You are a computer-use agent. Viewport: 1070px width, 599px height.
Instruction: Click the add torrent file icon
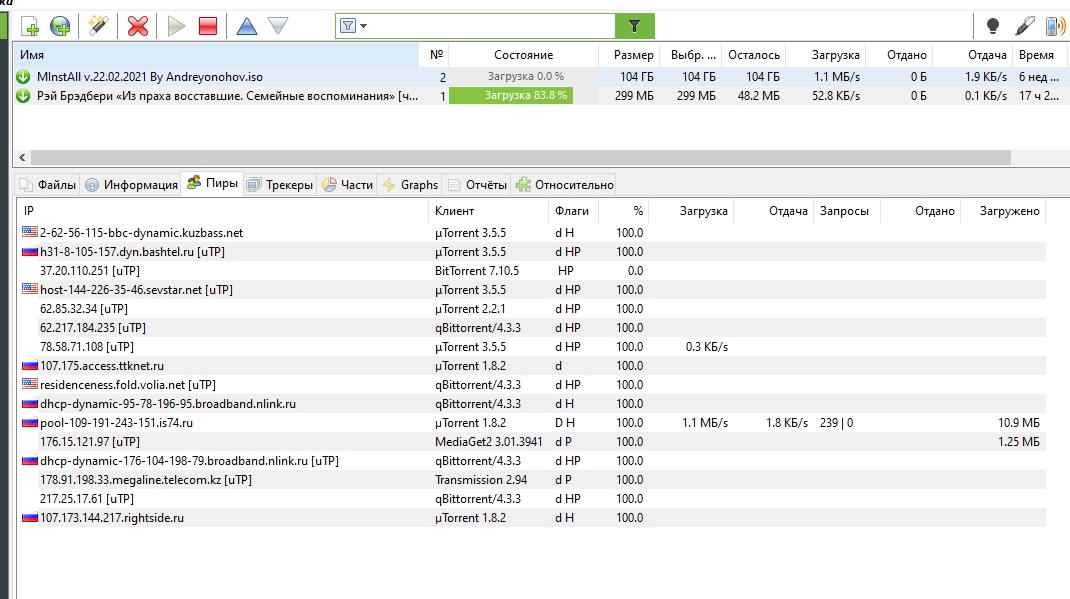pyautogui.click(x=30, y=26)
